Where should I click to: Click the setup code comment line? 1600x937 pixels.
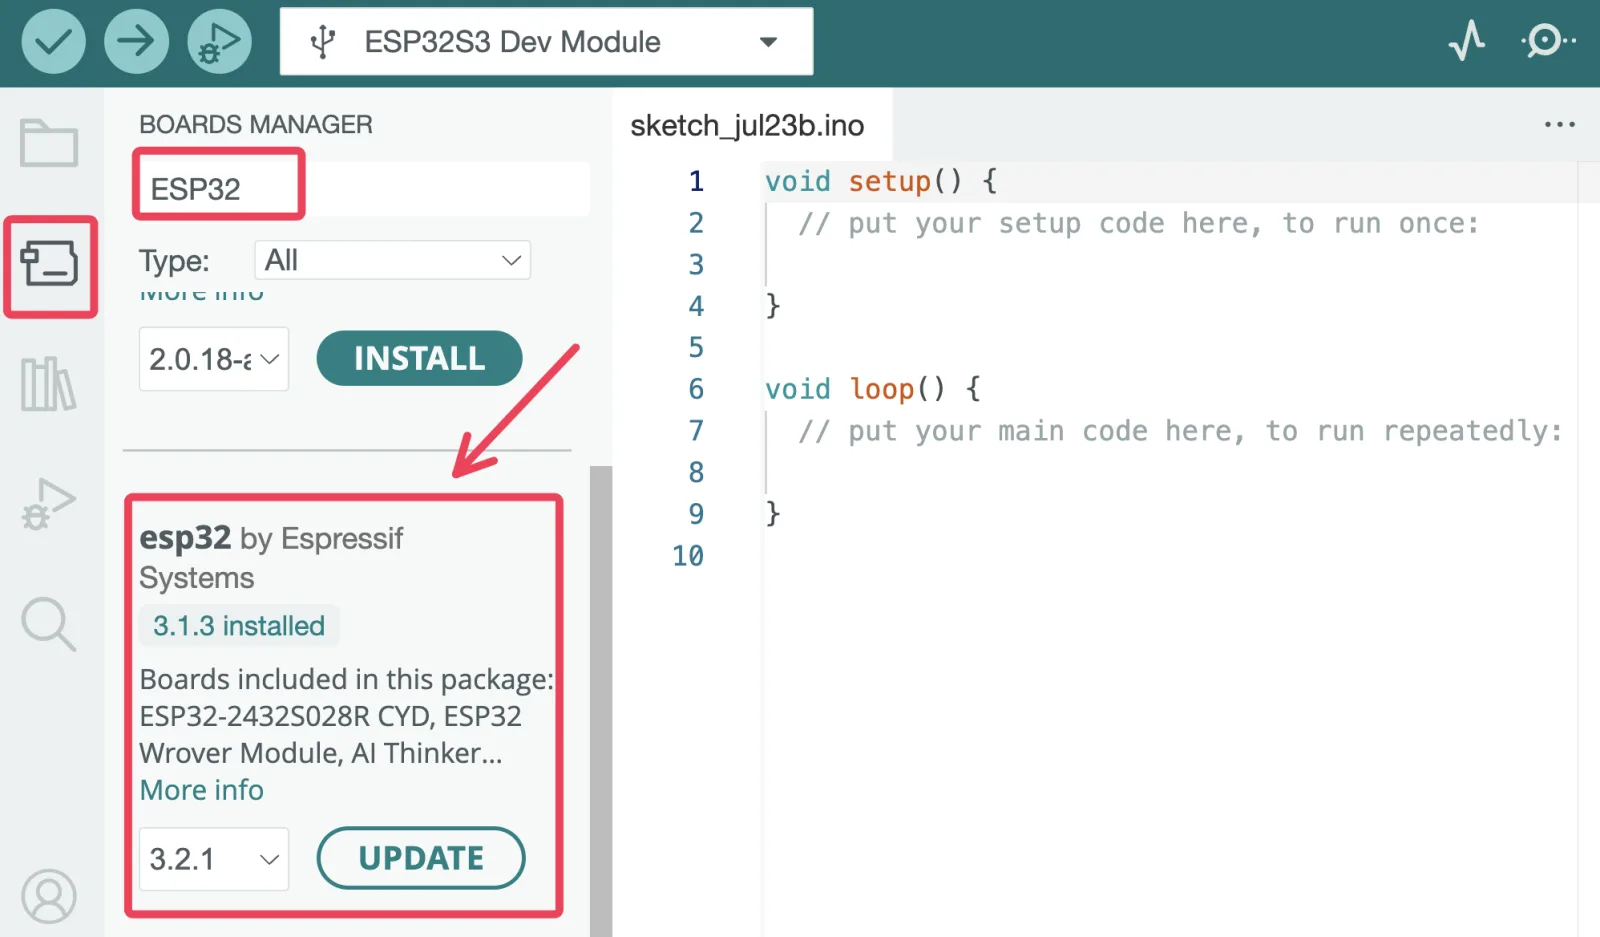[x=1138, y=223]
